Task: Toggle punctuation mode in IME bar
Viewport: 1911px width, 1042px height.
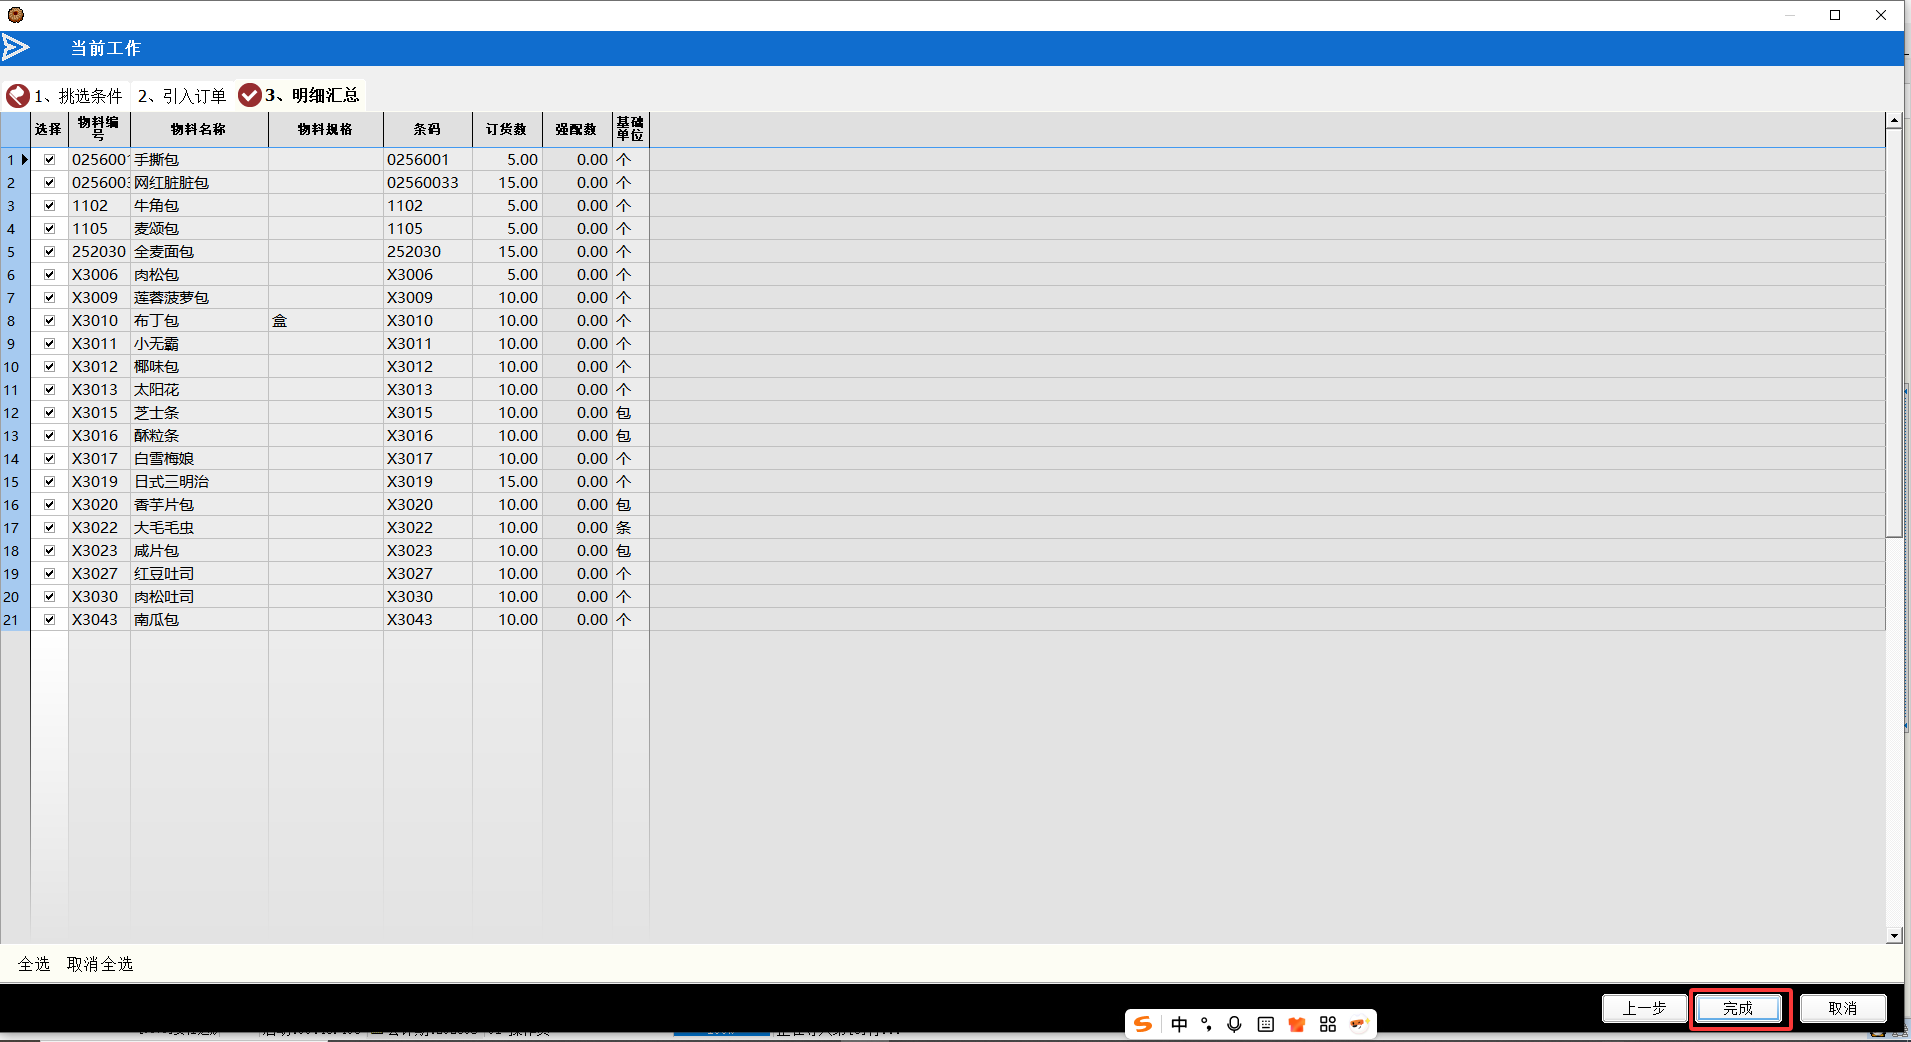Action: [x=1206, y=1024]
